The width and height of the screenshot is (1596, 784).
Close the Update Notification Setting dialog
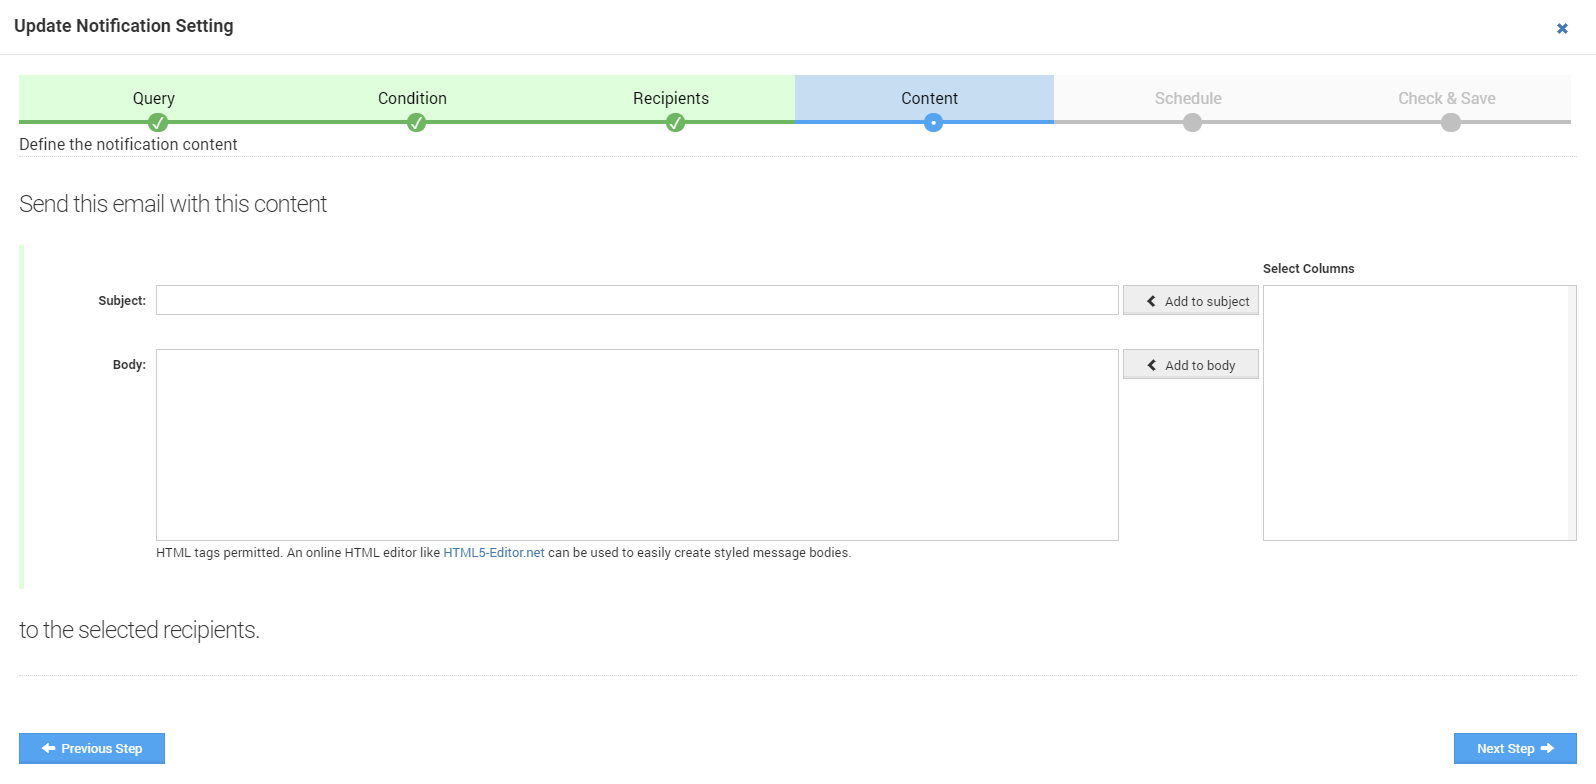pos(1562,28)
